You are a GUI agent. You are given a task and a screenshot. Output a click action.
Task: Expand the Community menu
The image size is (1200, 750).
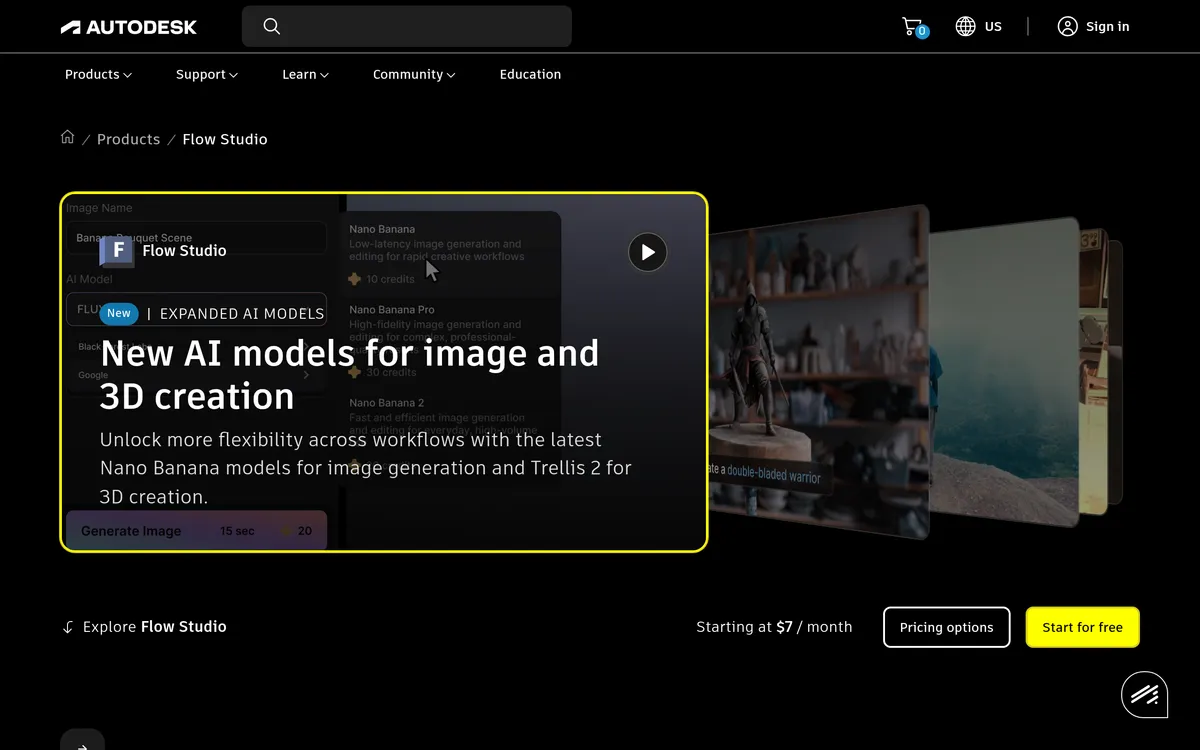coord(413,75)
